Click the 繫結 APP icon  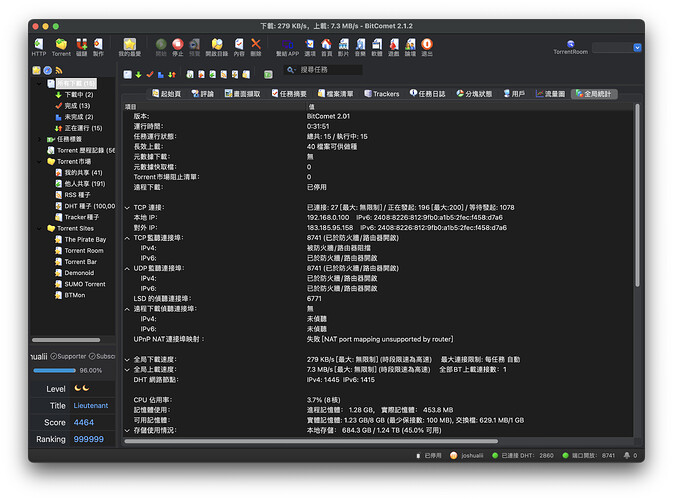point(287,47)
